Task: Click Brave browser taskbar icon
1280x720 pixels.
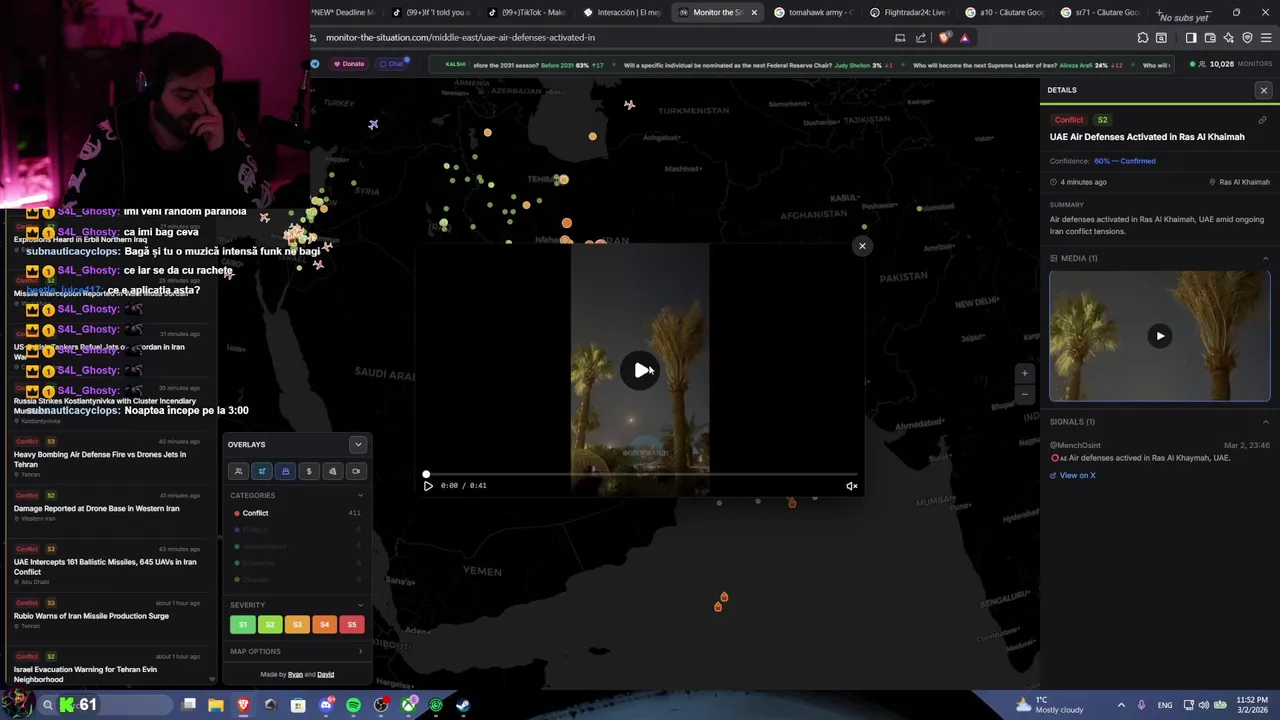Action: click(243, 705)
